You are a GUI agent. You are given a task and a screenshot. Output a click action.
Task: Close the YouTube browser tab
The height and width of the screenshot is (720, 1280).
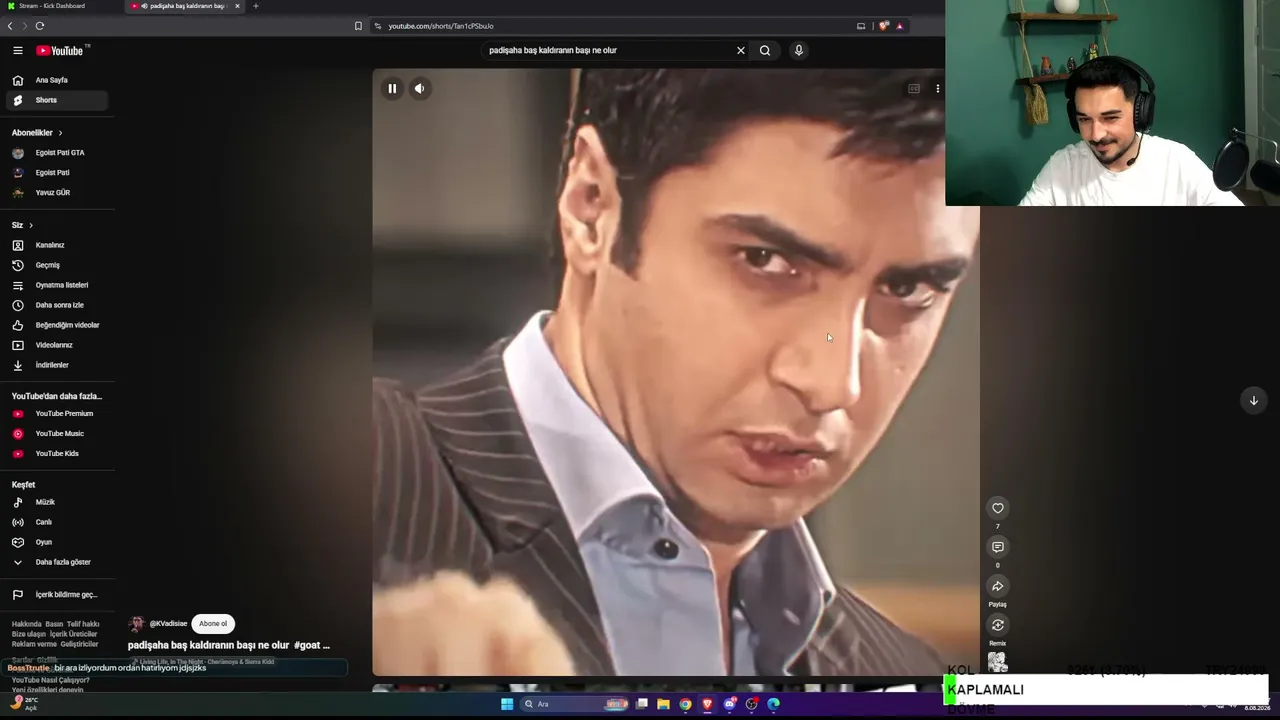(237, 6)
